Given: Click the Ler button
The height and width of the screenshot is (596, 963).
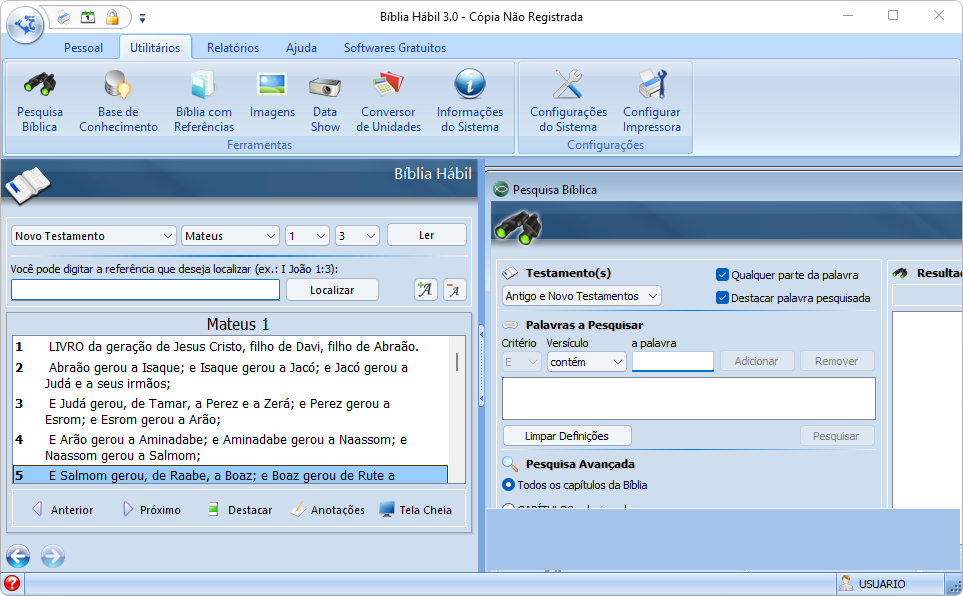Looking at the screenshot, I should (427, 235).
